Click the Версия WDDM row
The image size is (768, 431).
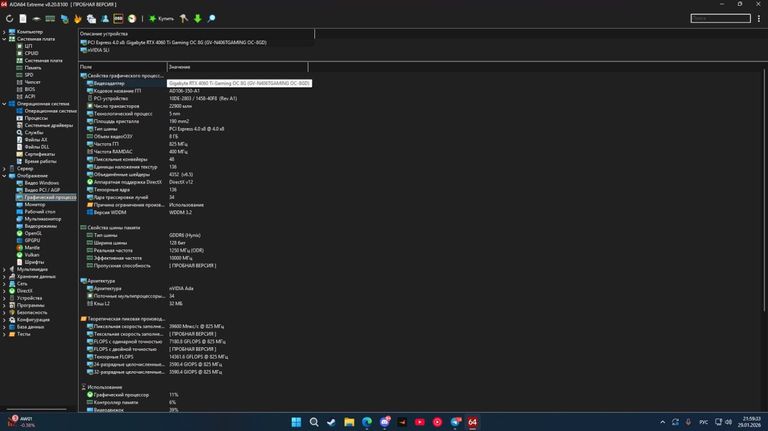pyautogui.click(x=110, y=213)
